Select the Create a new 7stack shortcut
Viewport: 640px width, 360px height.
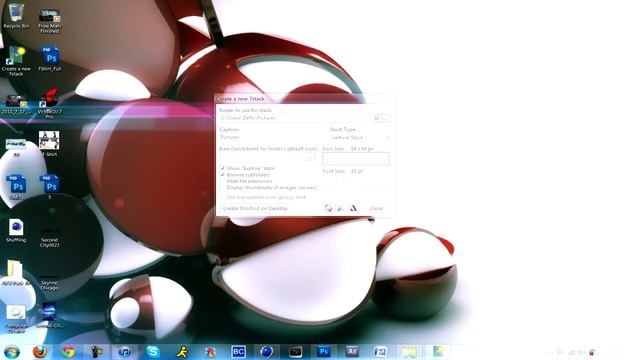click(16, 61)
